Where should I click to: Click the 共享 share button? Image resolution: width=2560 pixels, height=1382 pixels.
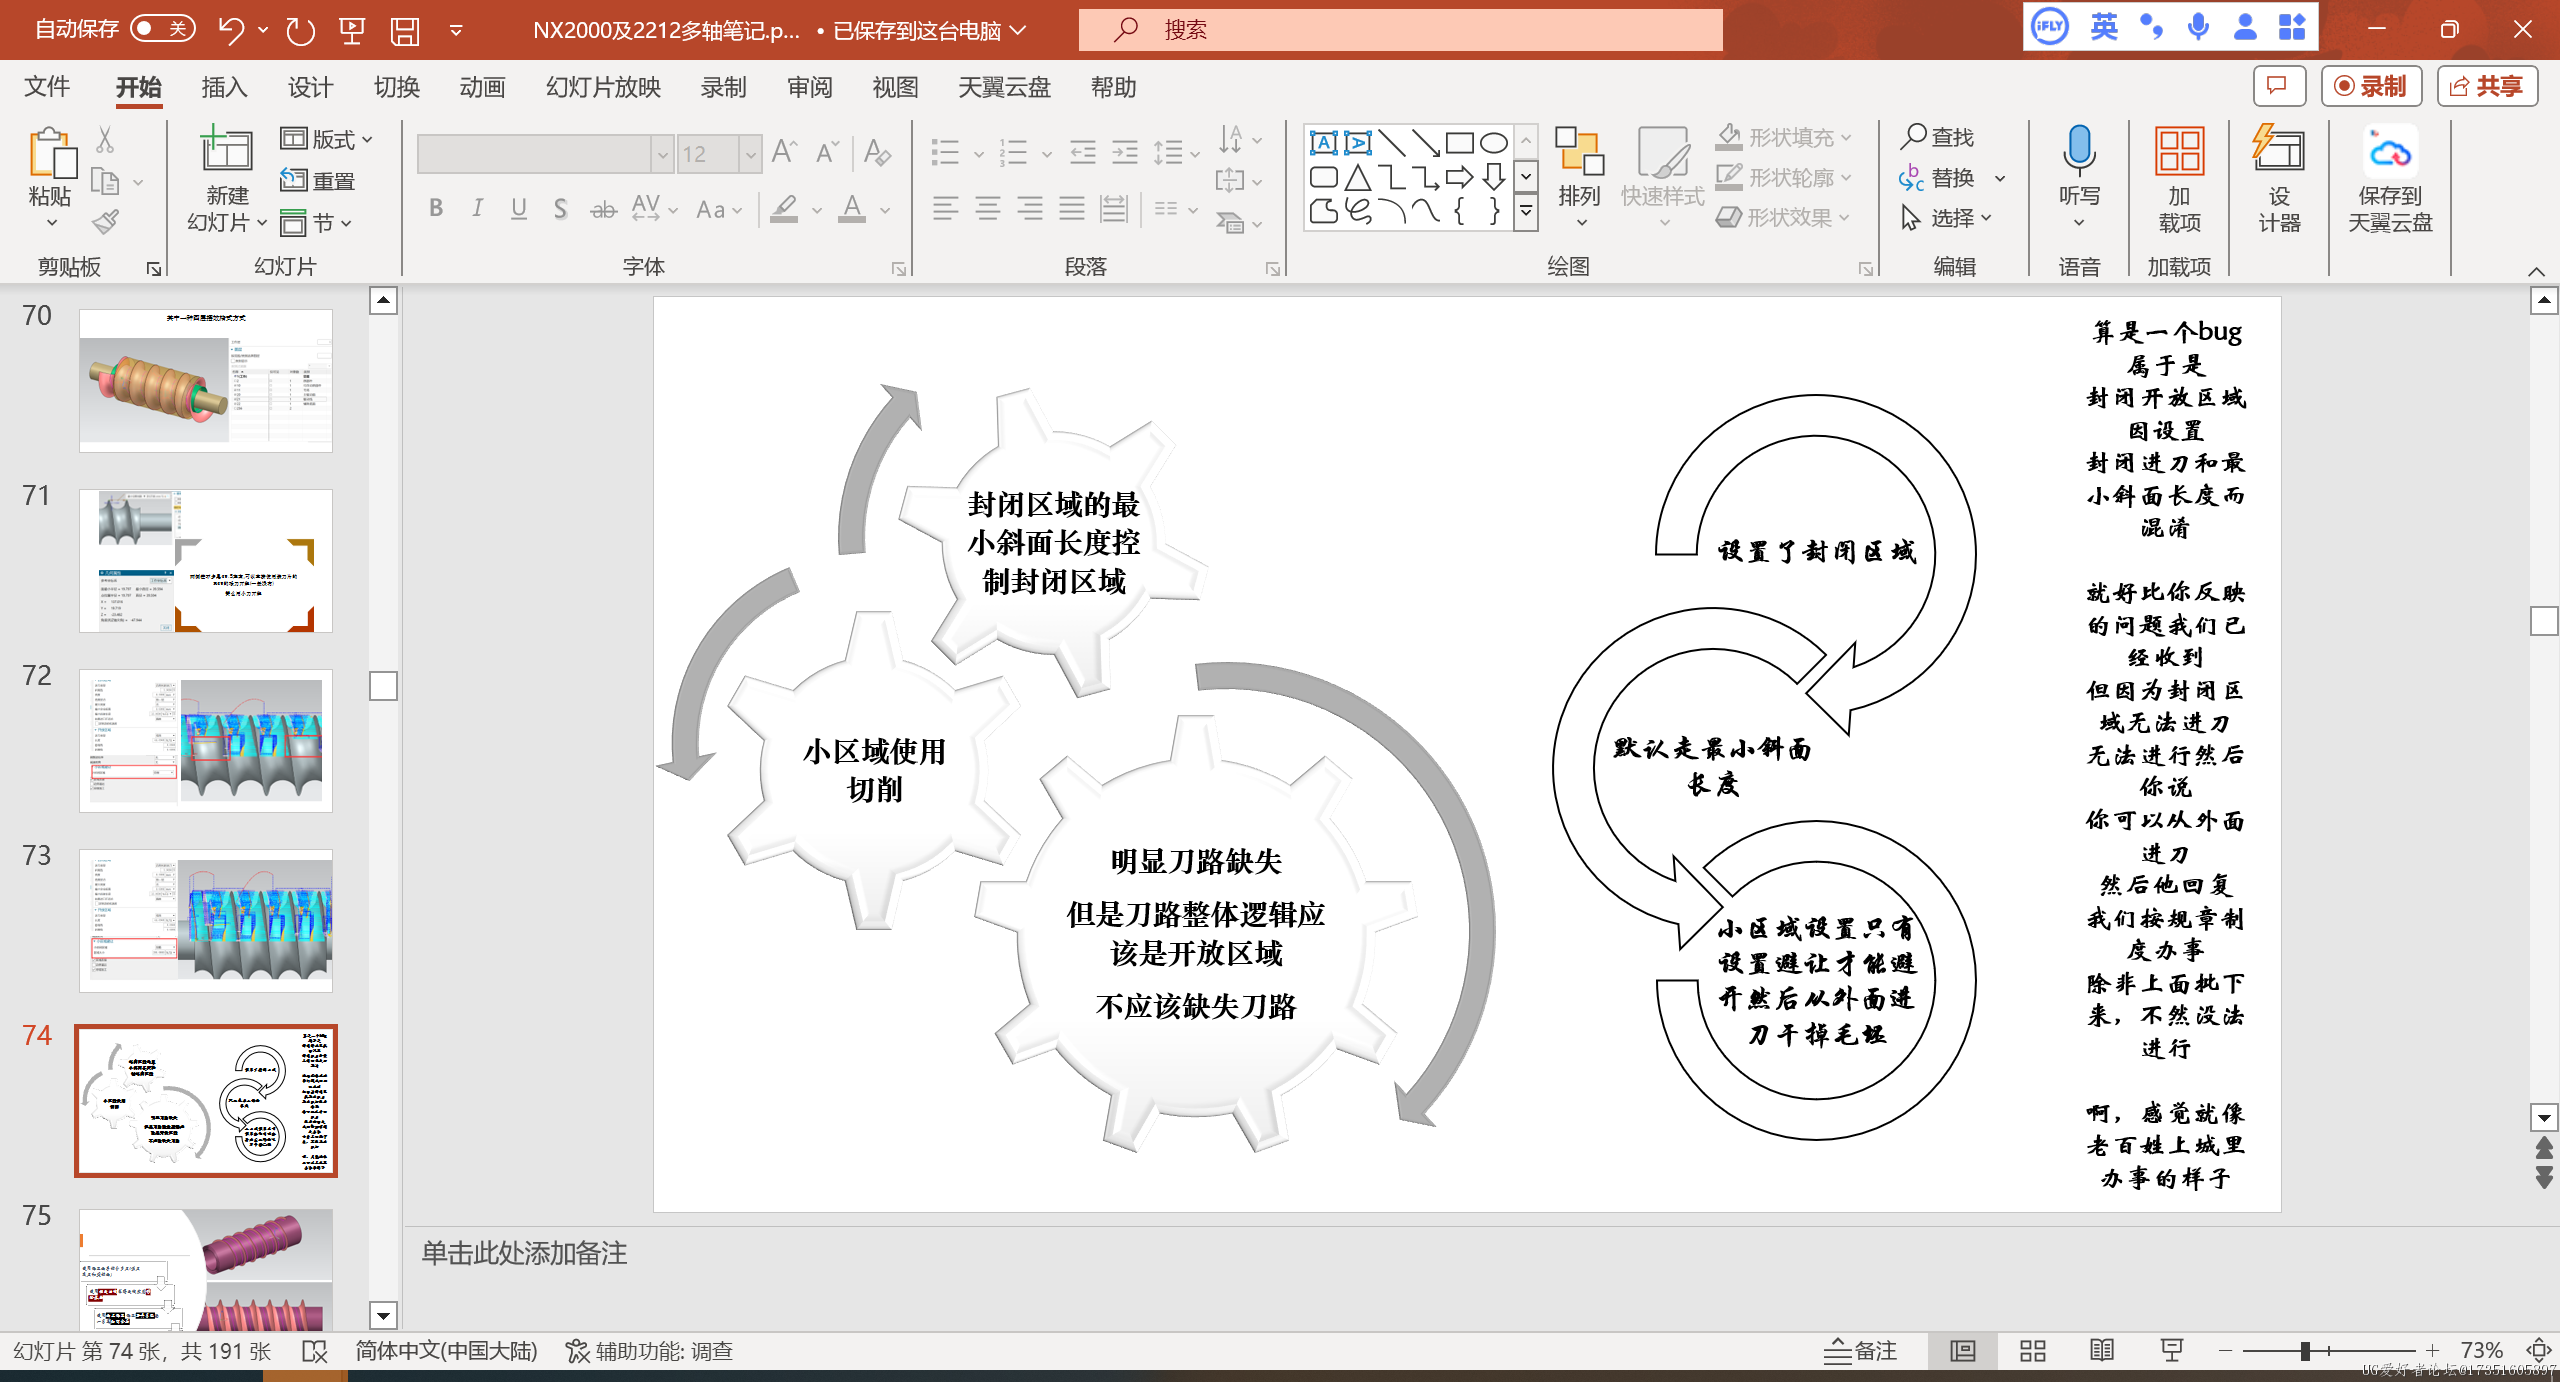click(2487, 87)
